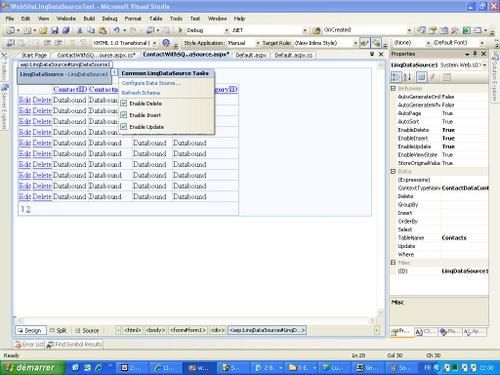Sort properties alphabetically with the A-Z icon
This screenshot has height=375, width=500.
407,77
